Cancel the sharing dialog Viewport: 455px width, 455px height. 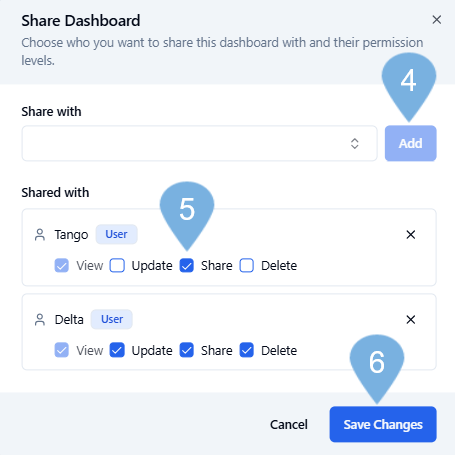click(x=289, y=424)
